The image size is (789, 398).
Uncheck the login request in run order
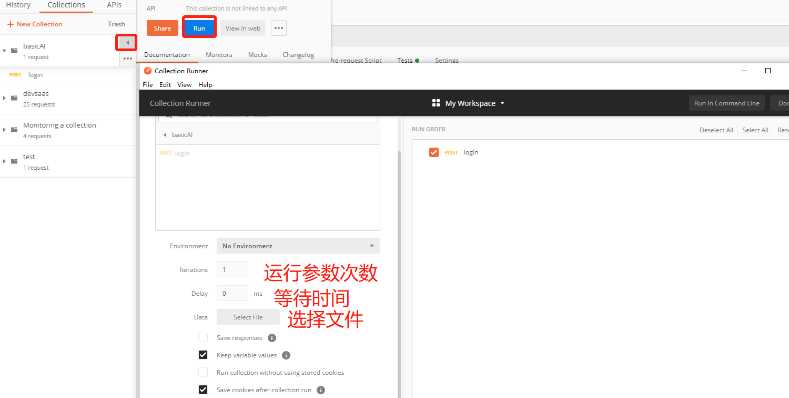click(434, 152)
